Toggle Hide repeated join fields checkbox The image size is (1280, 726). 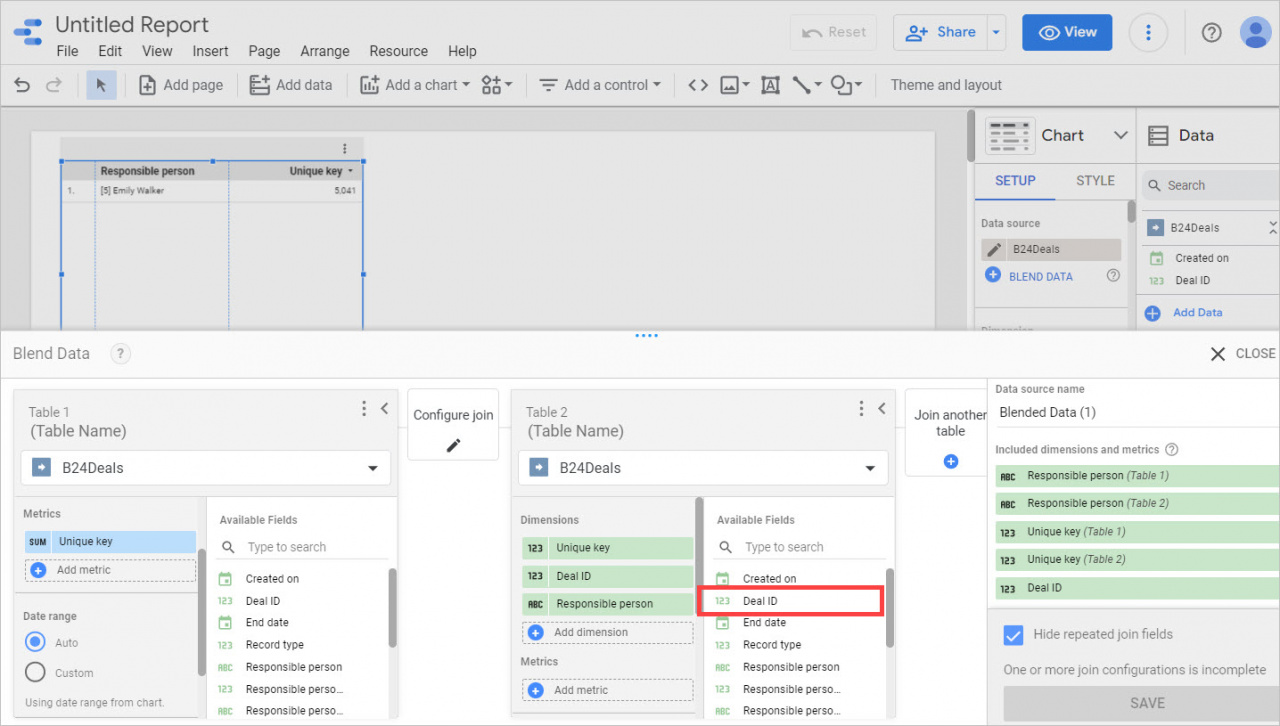[1014, 635]
